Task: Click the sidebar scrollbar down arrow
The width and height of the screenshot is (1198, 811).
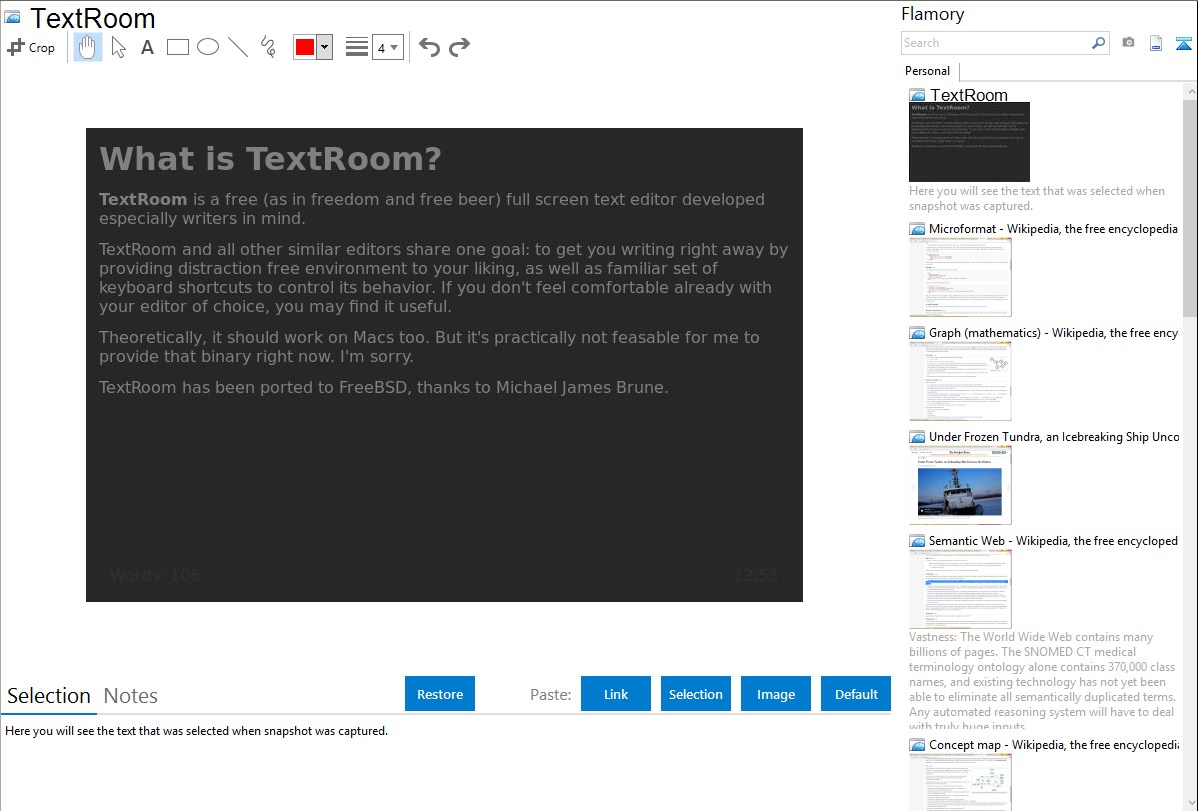Action: (1190, 803)
